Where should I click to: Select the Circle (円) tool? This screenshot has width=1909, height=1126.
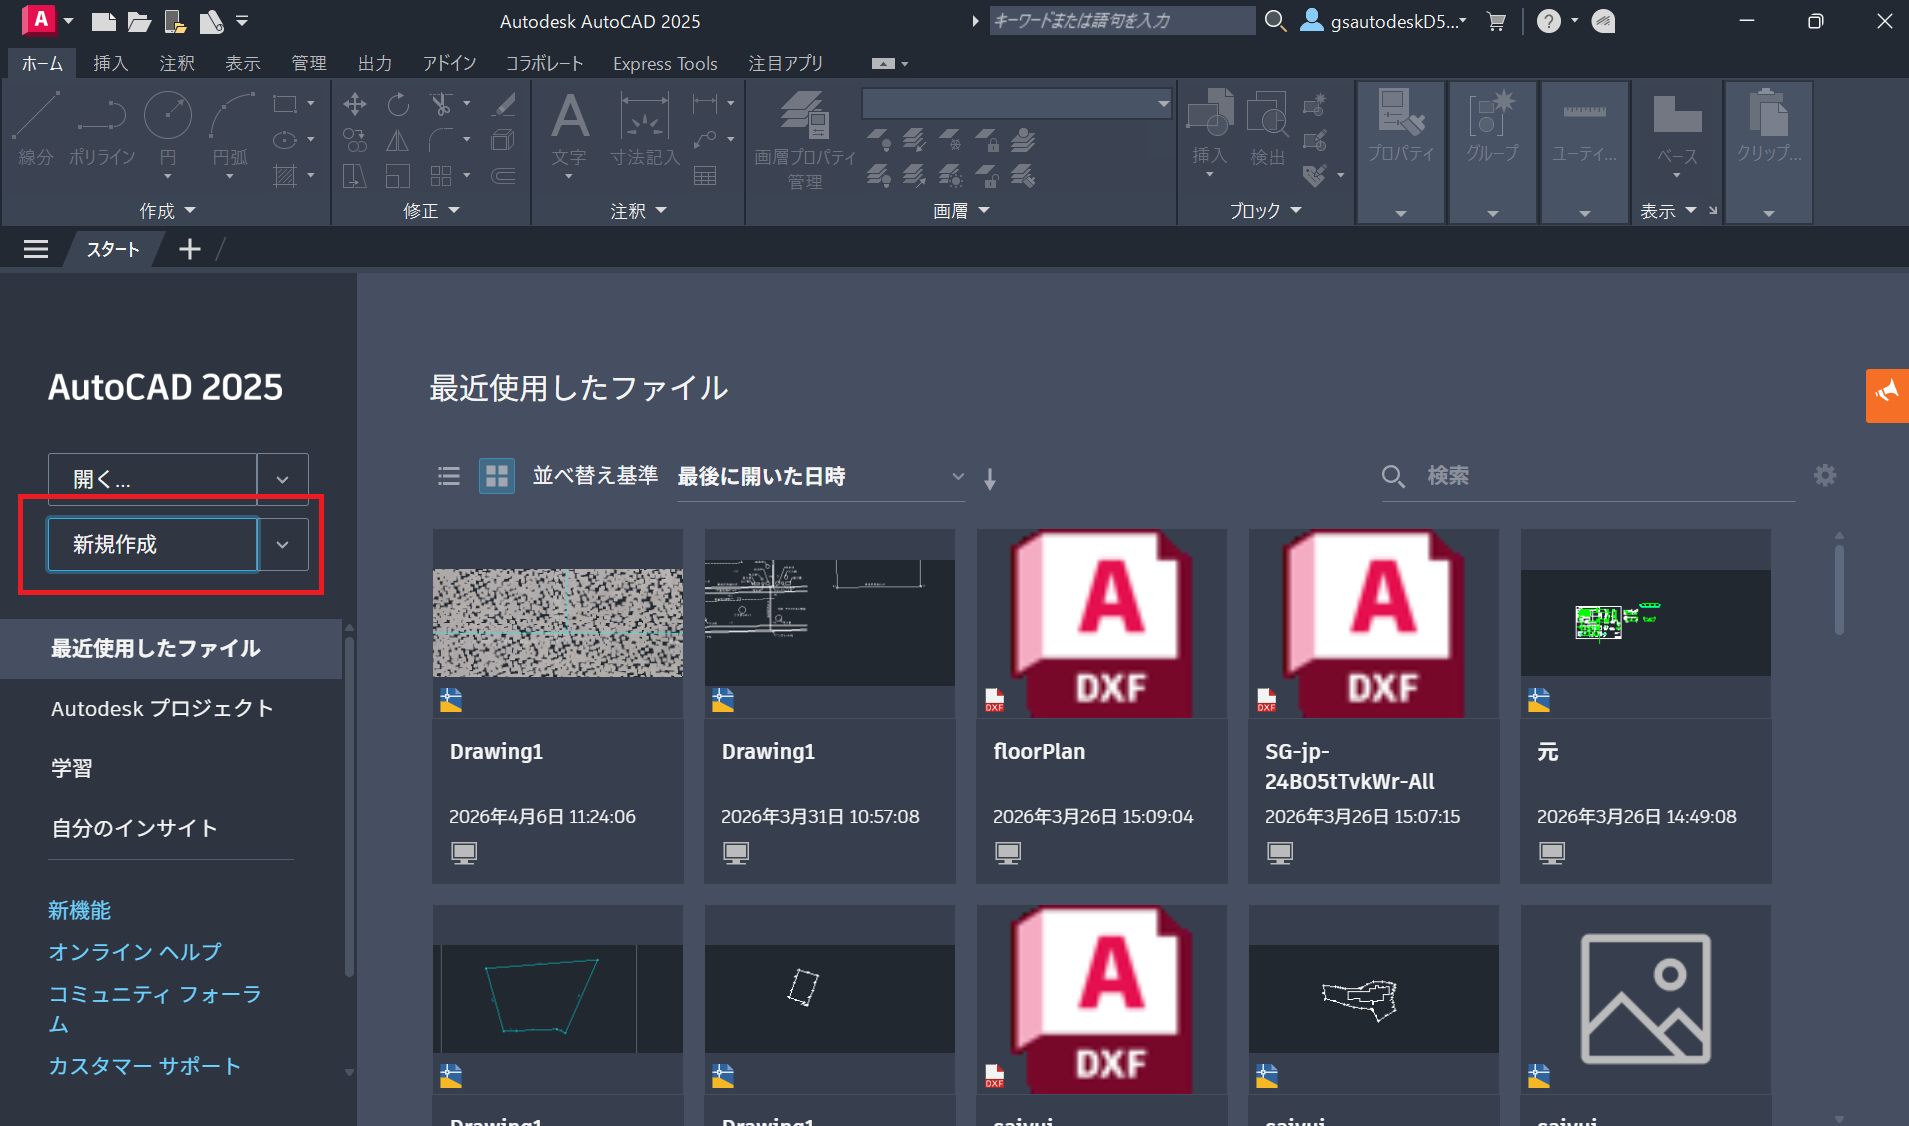click(167, 117)
